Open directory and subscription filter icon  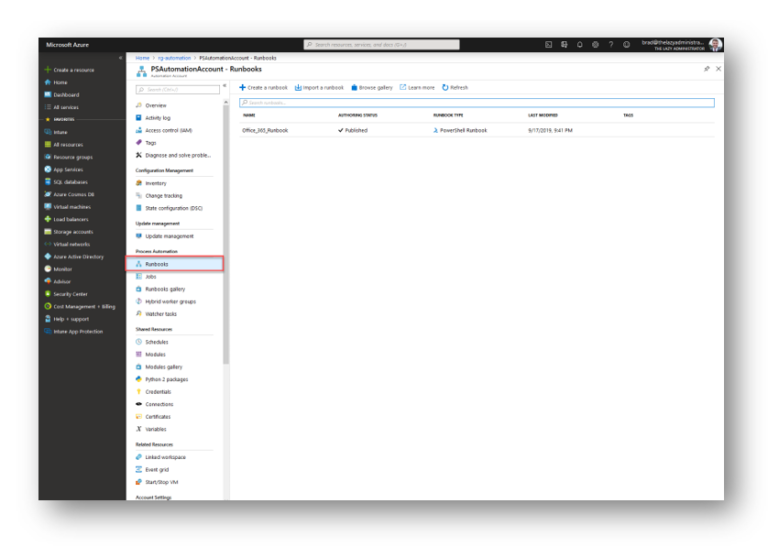(564, 45)
